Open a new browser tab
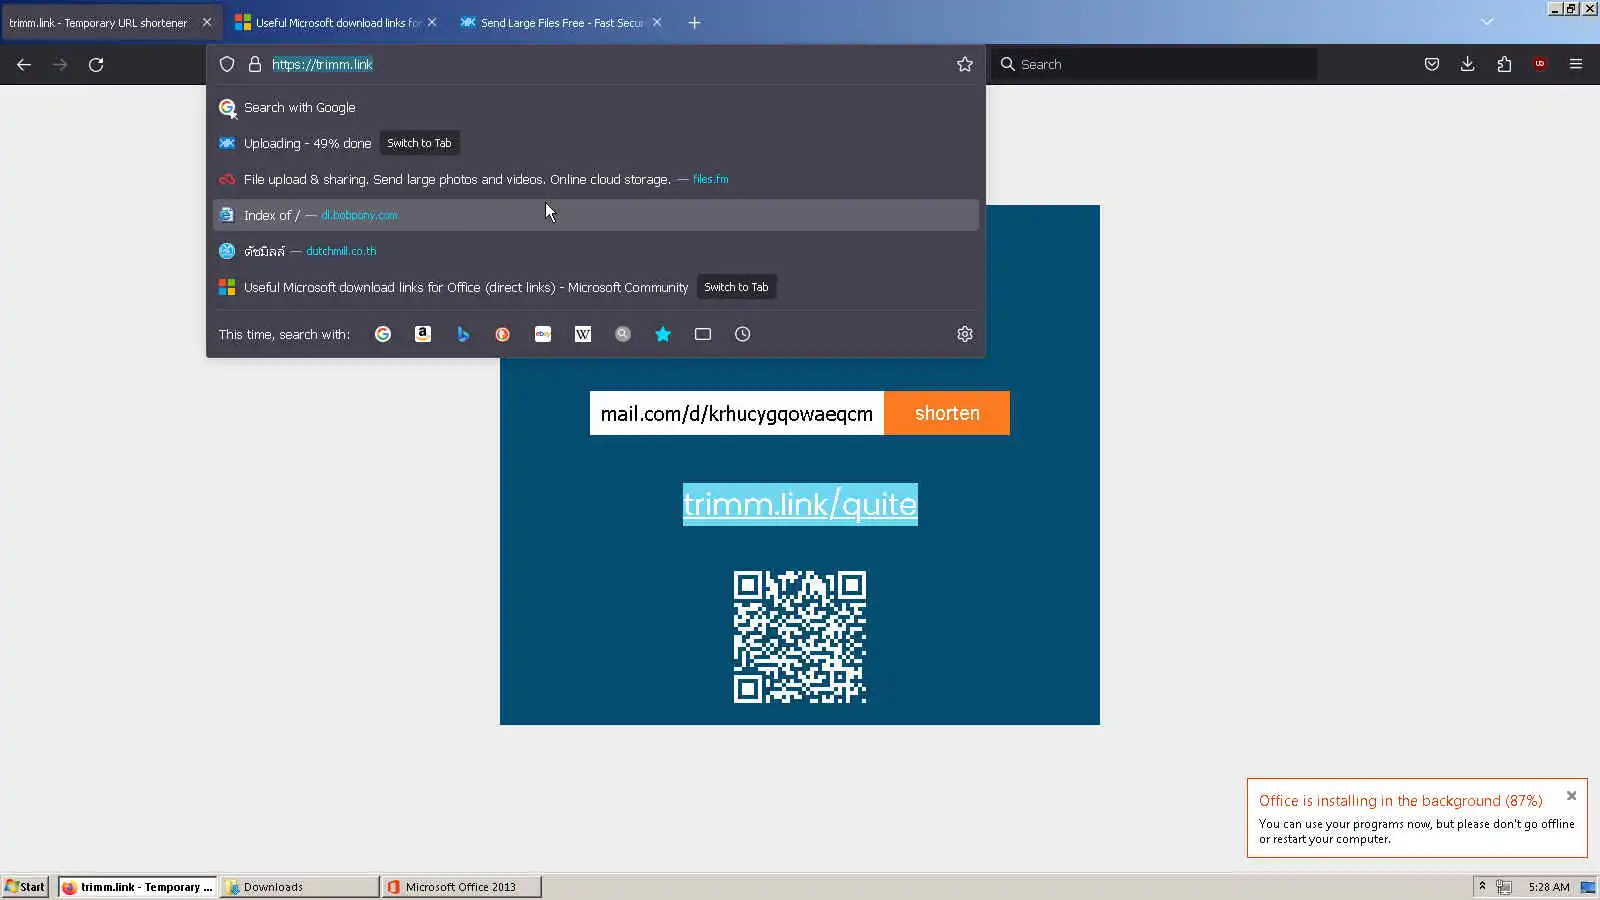 coord(694,22)
